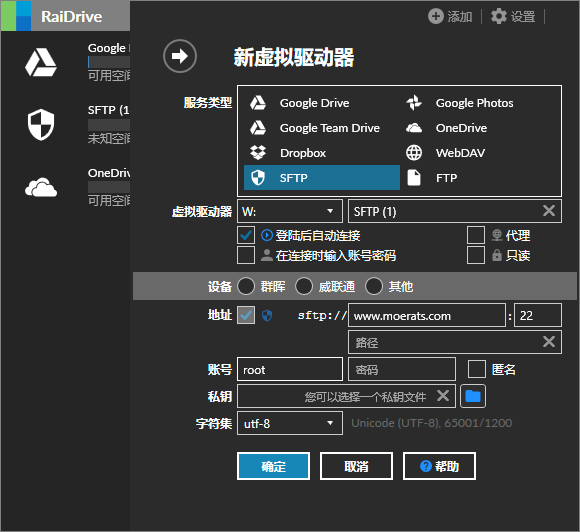Toggle 在连接时输入账号密码 checkbox
The image size is (580, 532).
tap(246, 255)
